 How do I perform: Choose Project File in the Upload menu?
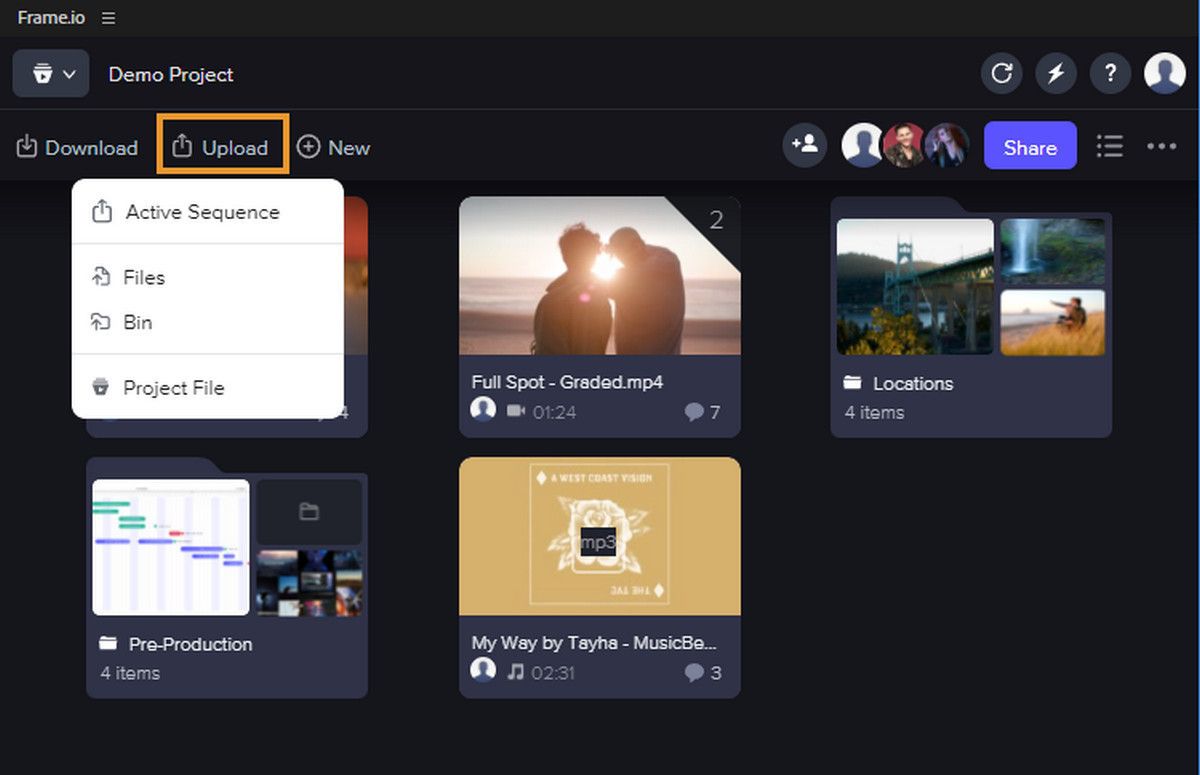(174, 387)
